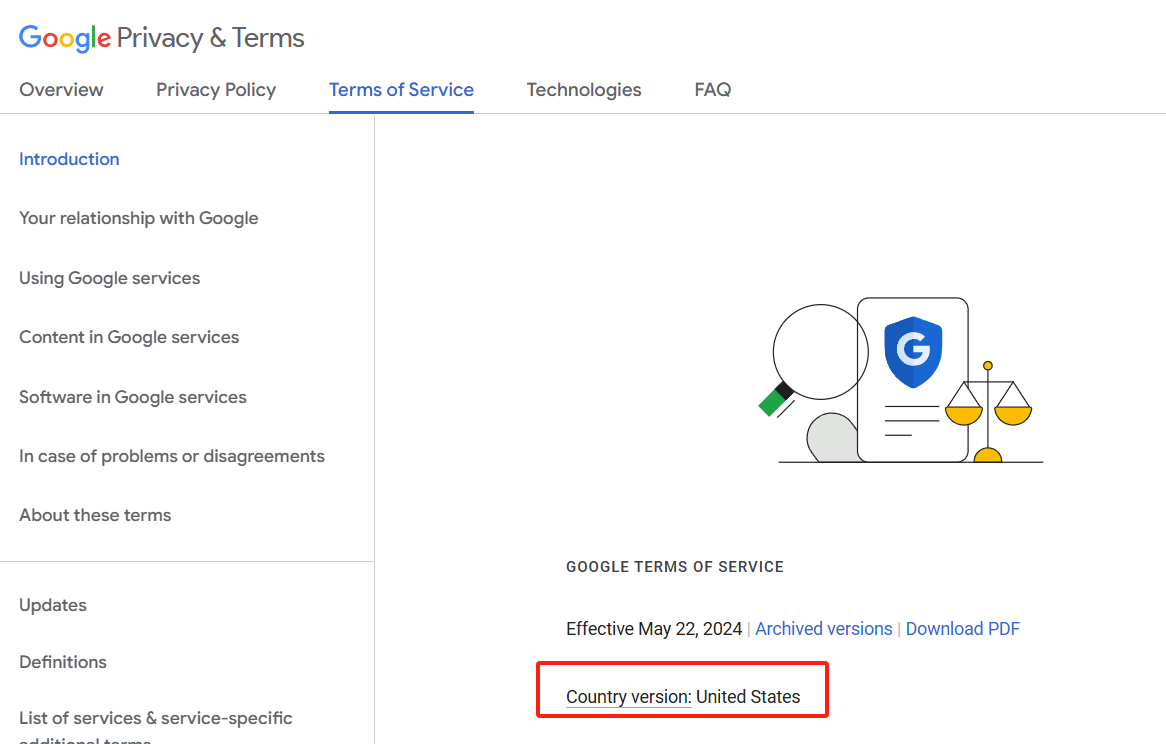This screenshot has height=744, width=1166.
Task: Open the Updates page in sidebar
Action: pyautogui.click(x=53, y=605)
